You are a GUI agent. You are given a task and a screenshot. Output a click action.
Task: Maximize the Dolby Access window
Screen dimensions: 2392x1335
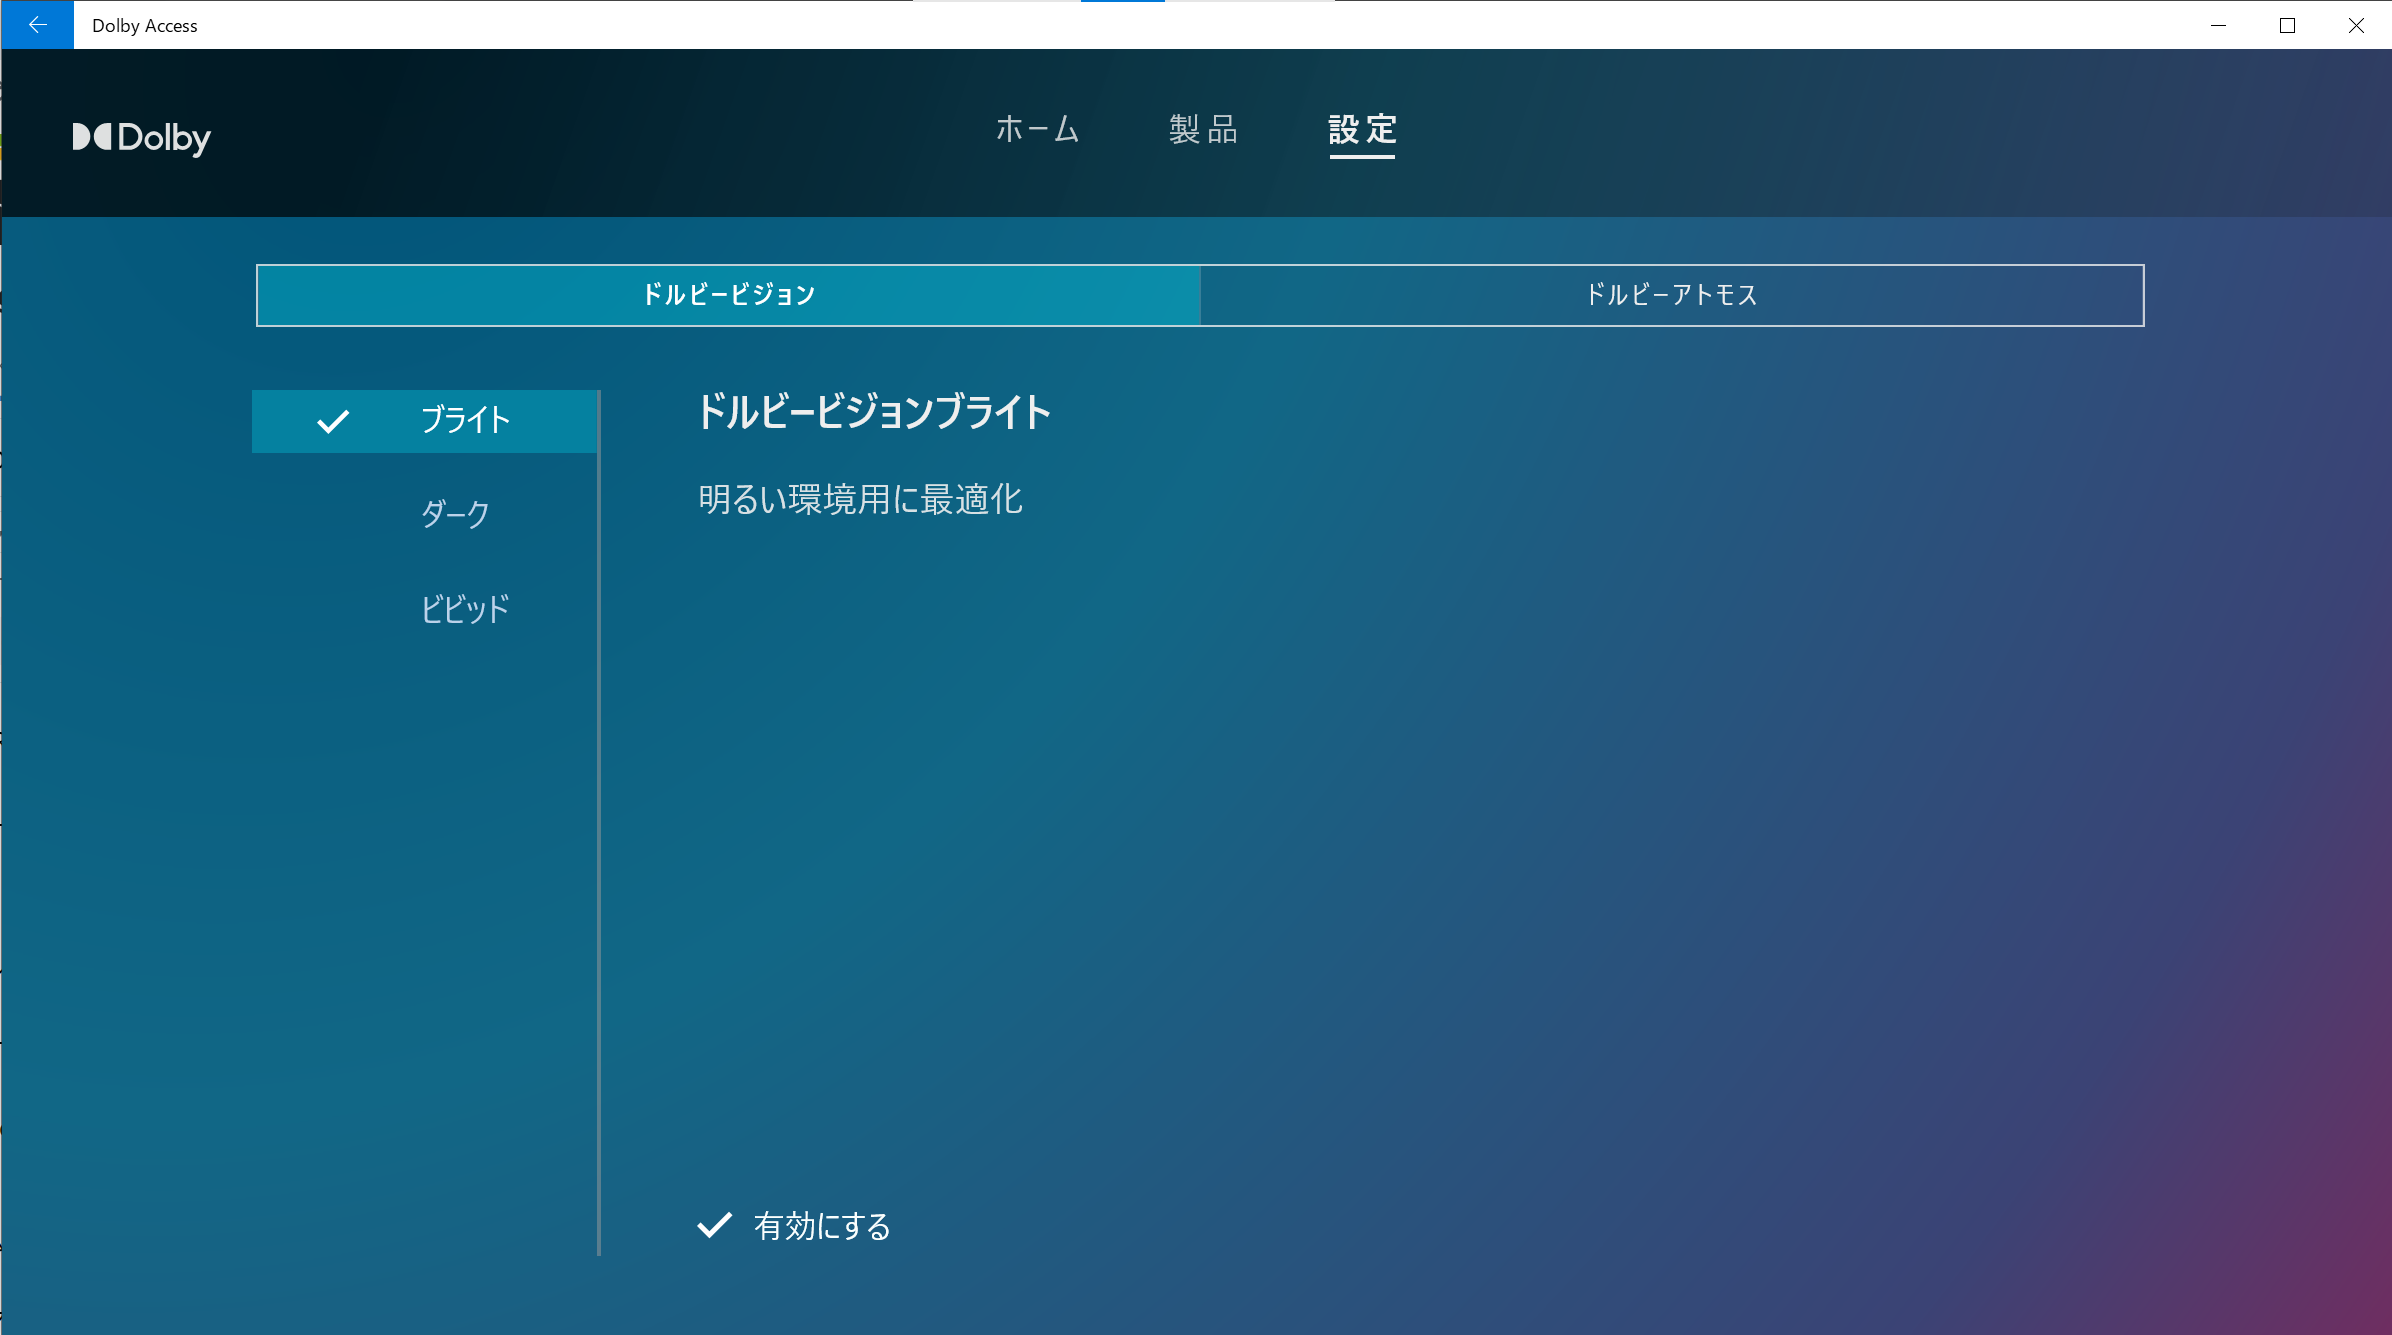click(2287, 25)
